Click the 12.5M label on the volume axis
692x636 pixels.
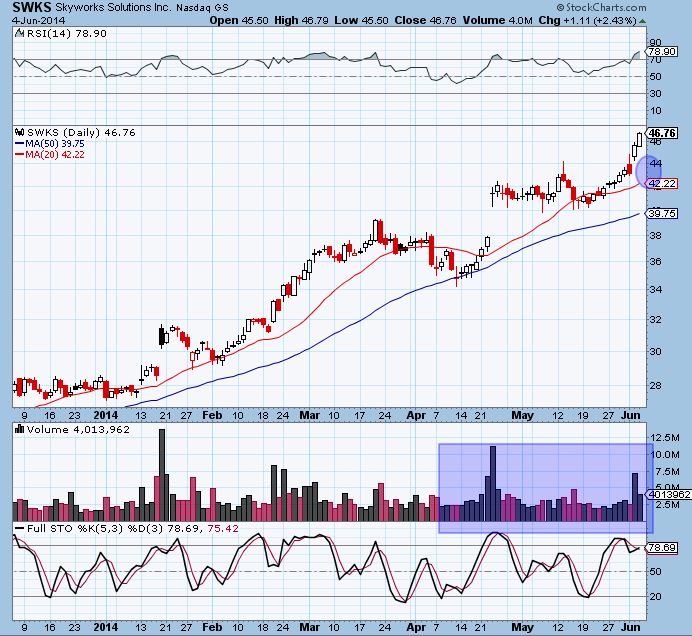pos(665,437)
